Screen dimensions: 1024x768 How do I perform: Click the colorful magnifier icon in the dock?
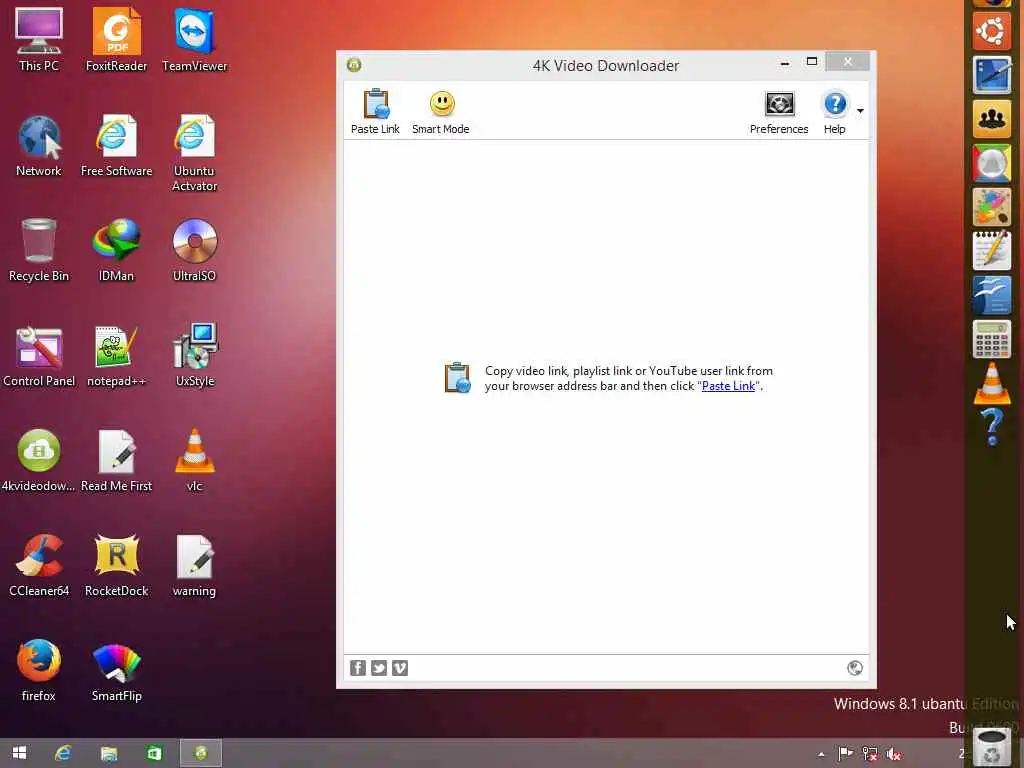(x=991, y=163)
